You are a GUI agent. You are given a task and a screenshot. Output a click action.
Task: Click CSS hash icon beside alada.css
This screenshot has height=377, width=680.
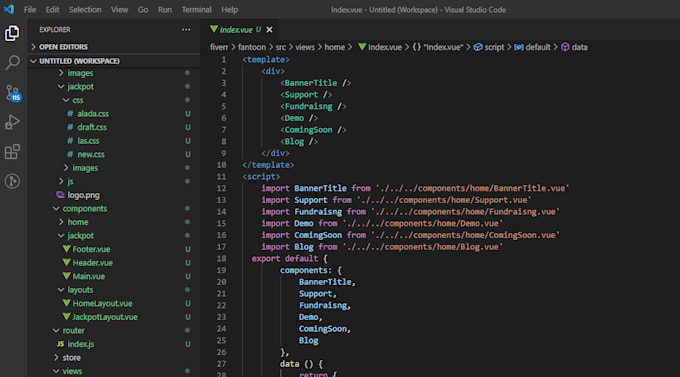point(70,114)
